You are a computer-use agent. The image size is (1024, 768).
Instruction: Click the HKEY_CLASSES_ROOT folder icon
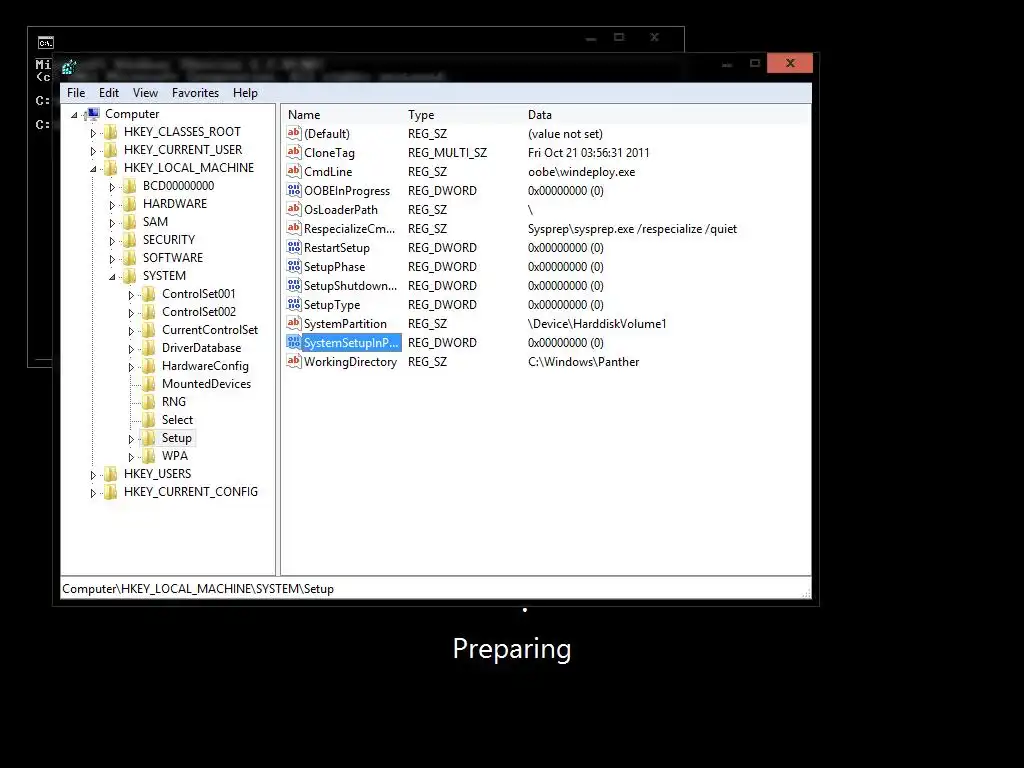(111, 132)
